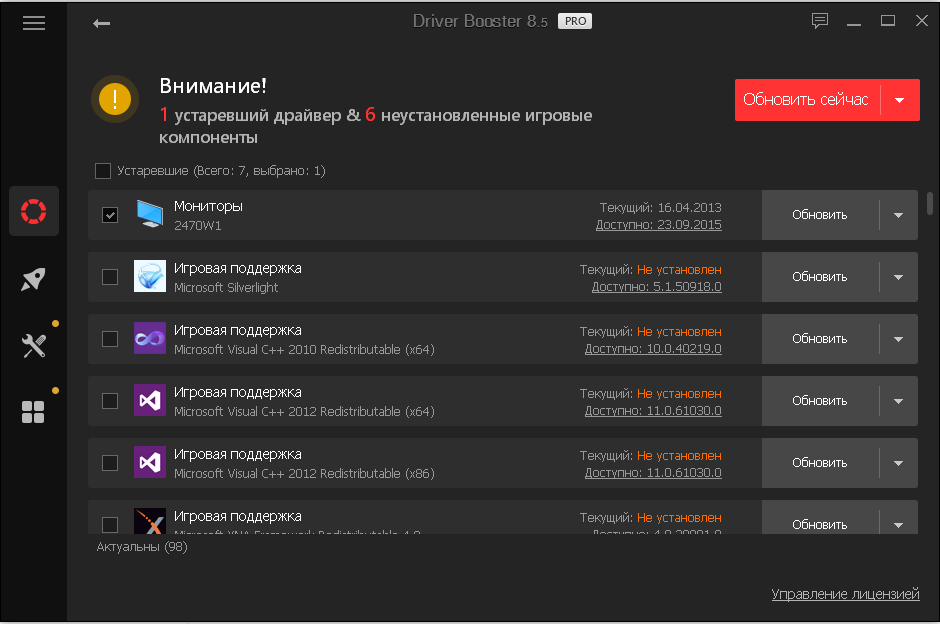Expand dropdown for Visual C++ 2012 (x64) row
The height and width of the screenshot is (624, 940).
898,401
